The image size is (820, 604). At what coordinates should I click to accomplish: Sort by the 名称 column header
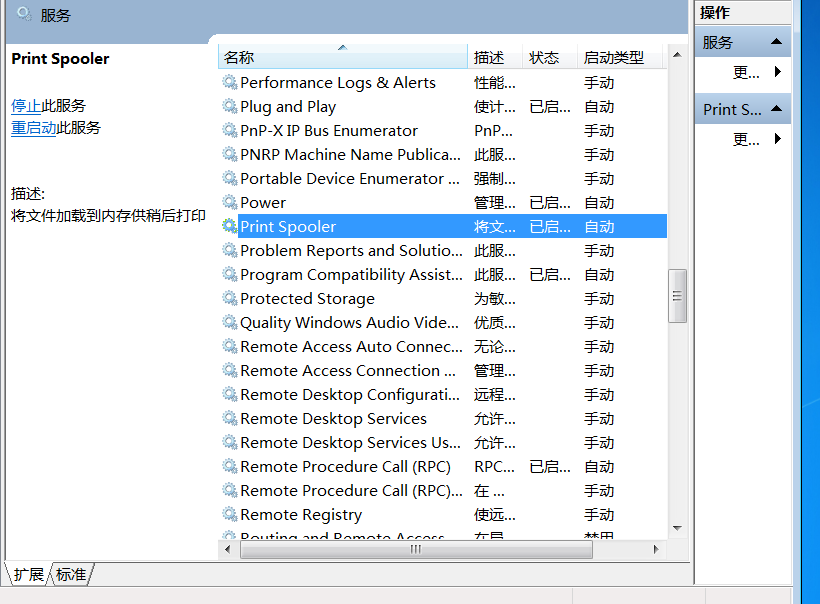click(x=343, y=57)
